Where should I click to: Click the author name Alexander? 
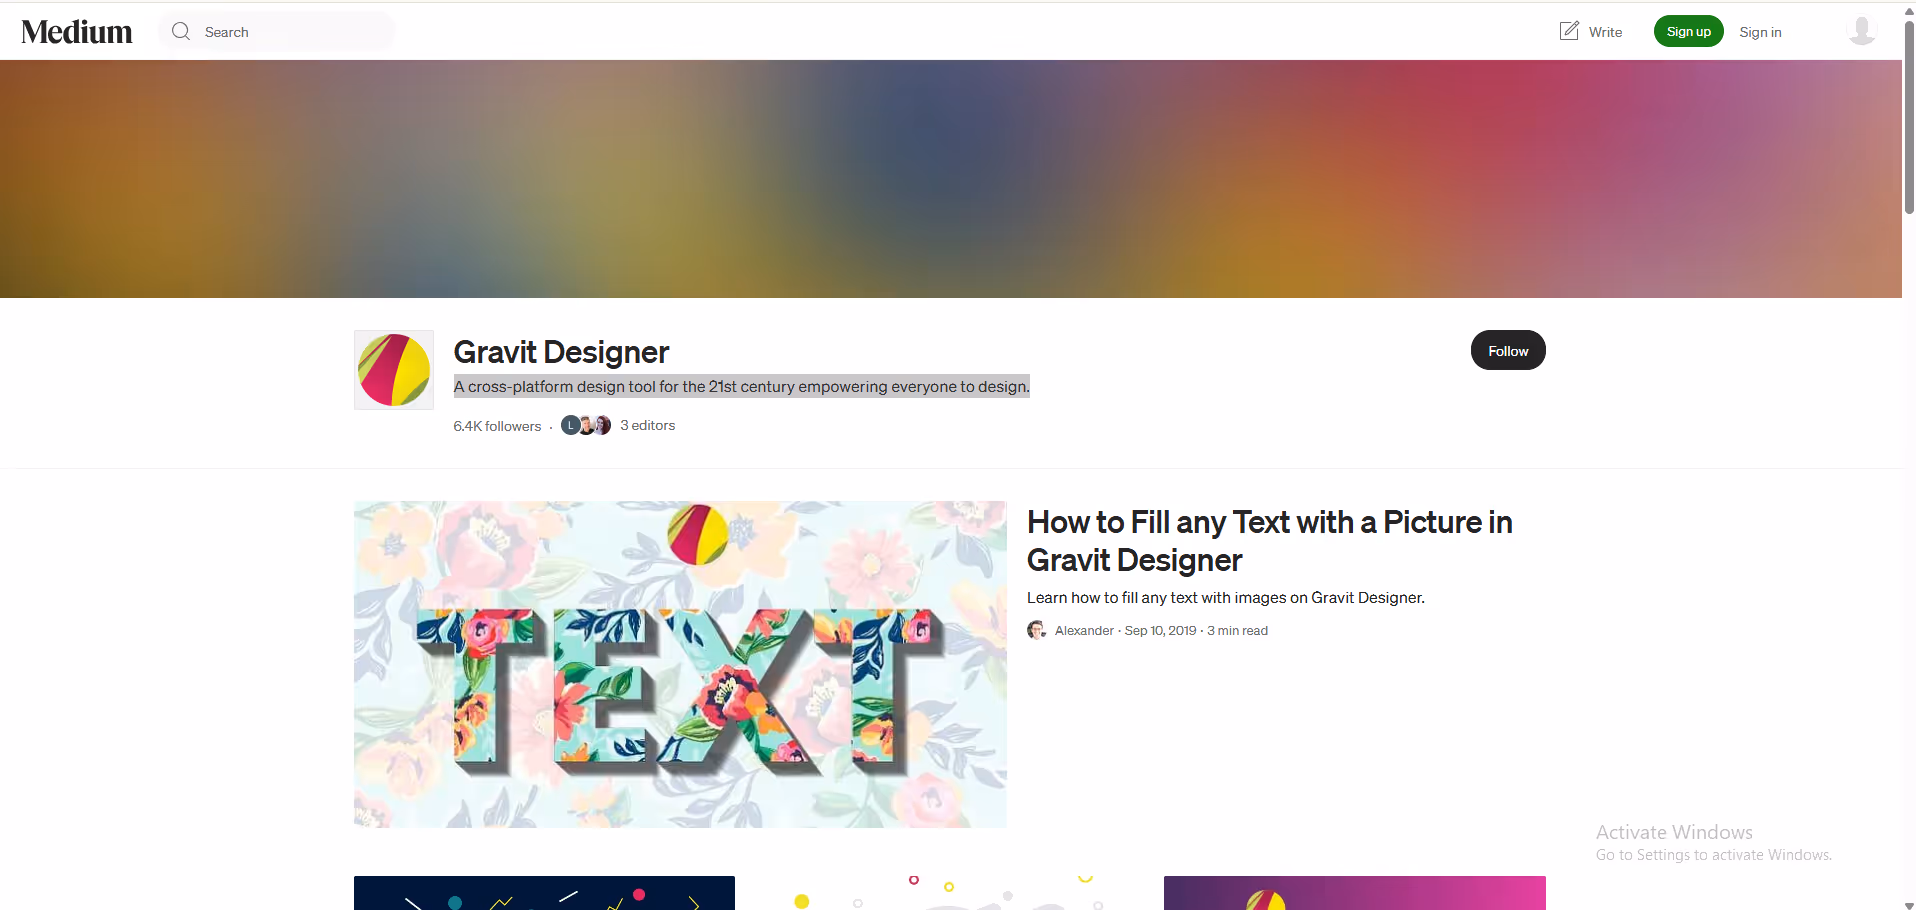tap(1084, 630)
